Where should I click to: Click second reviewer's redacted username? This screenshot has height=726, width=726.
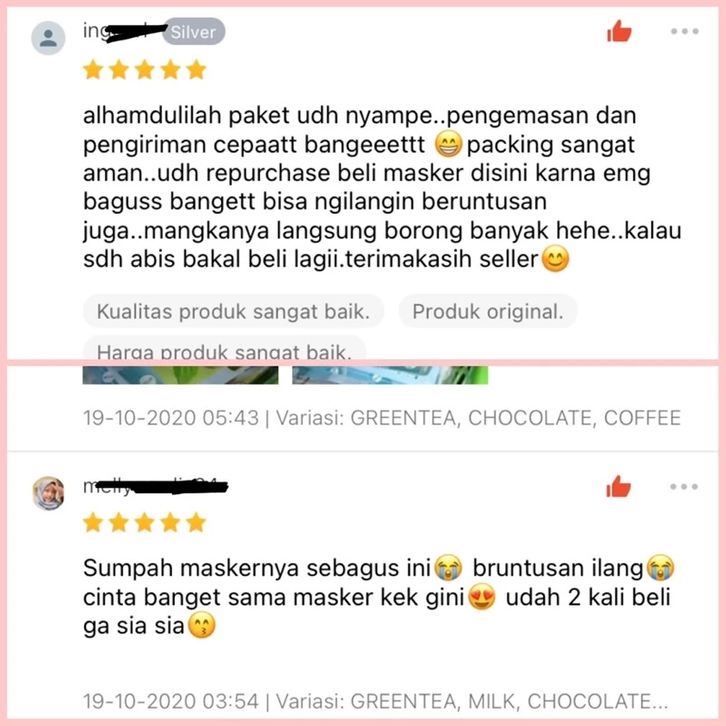click(x=155, y=487)
